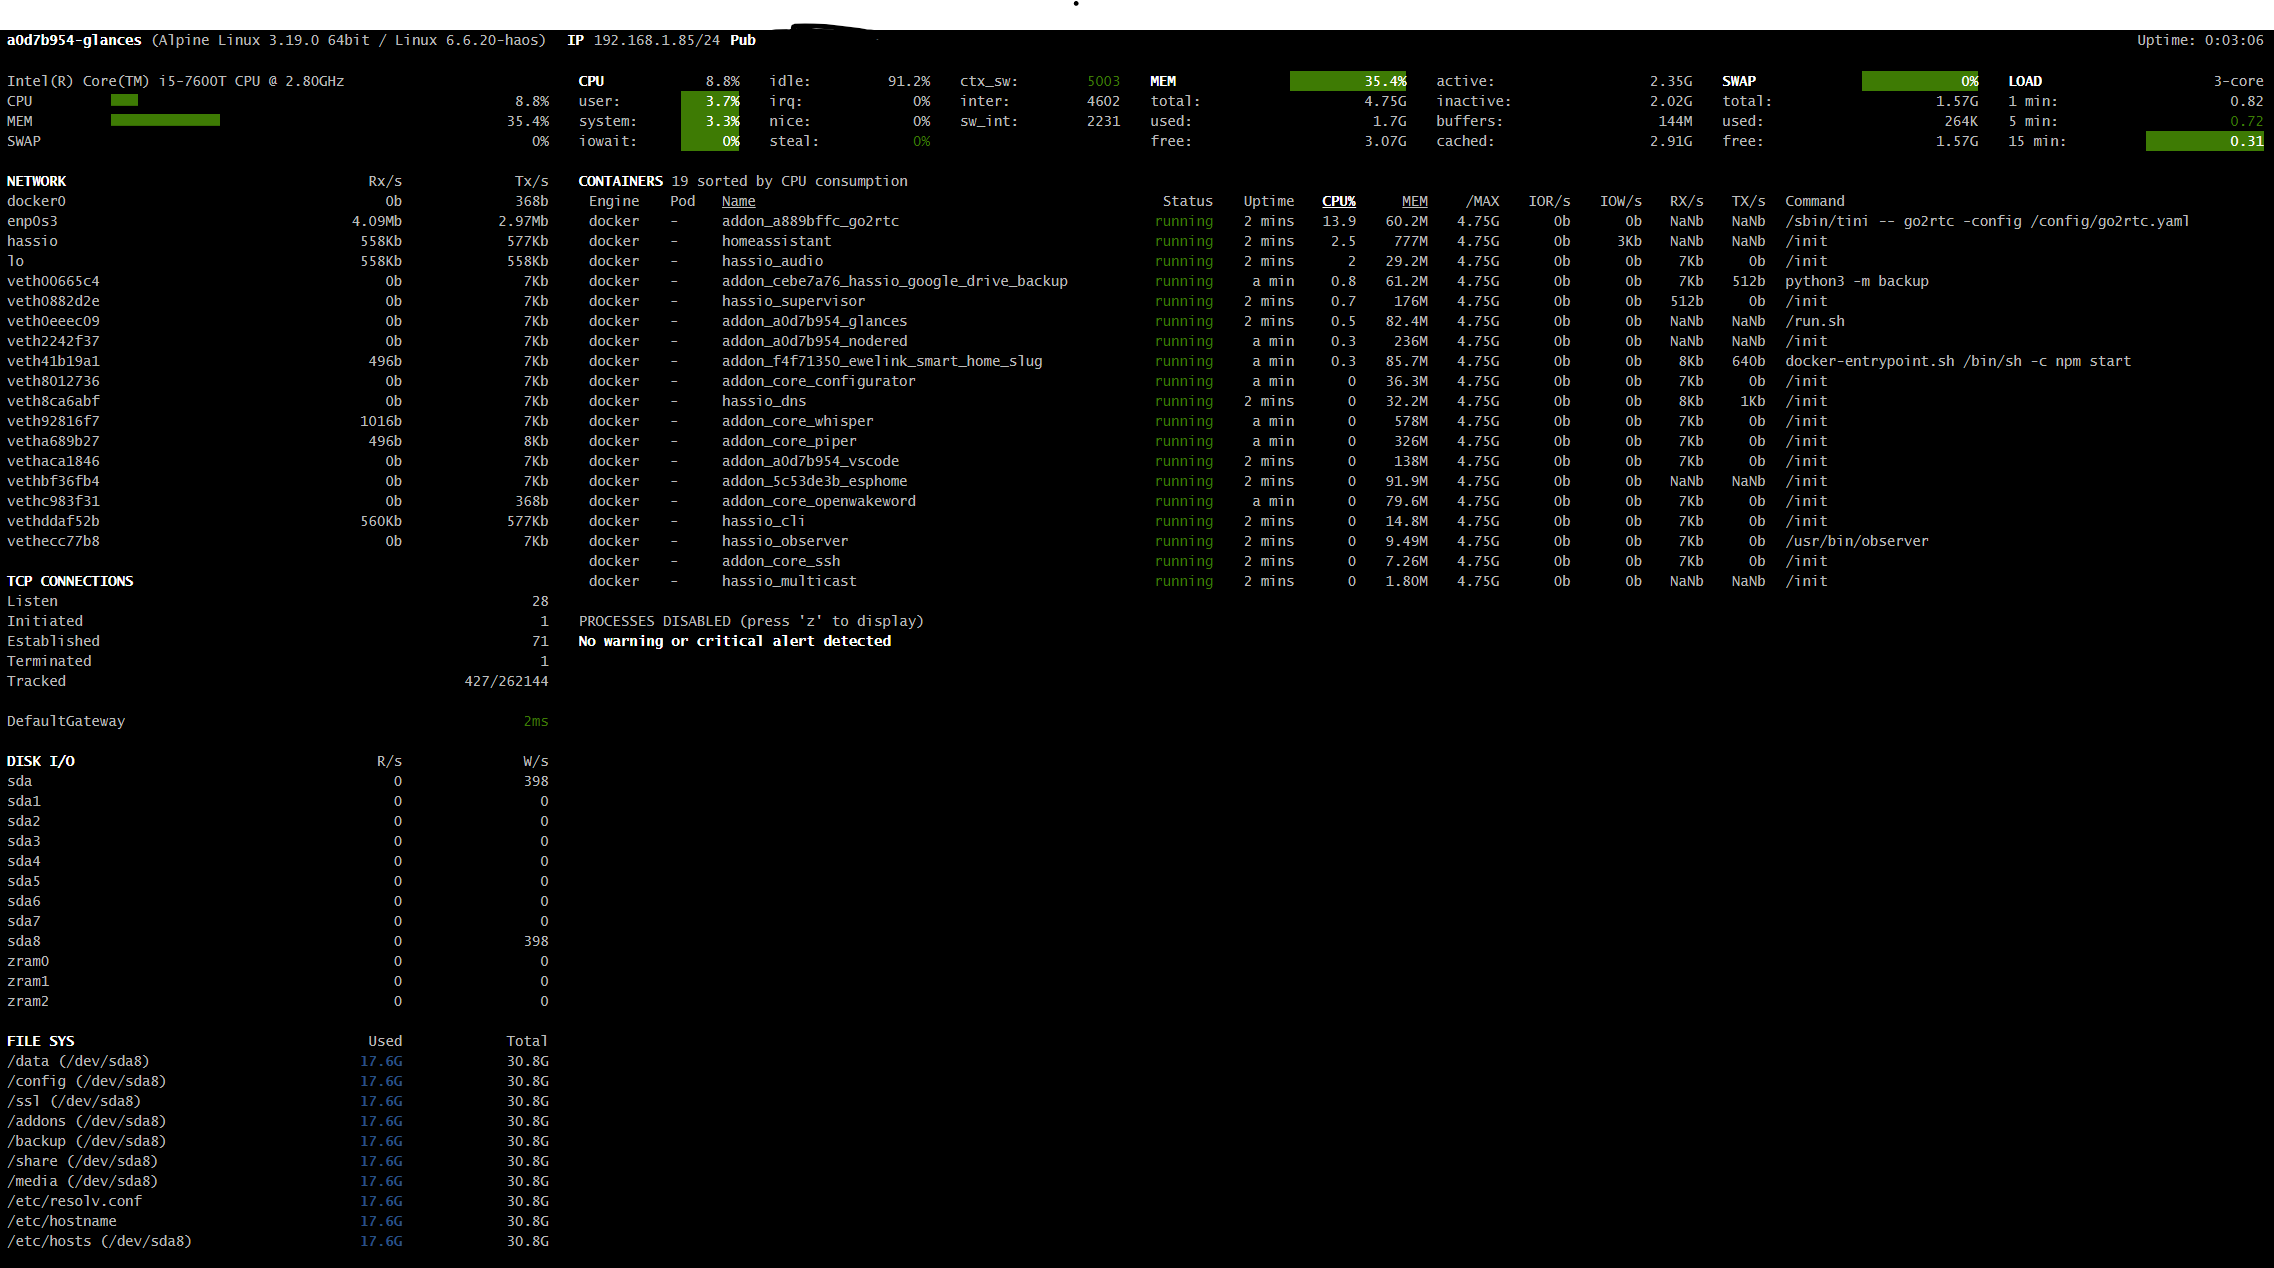Select addon_f4f71350_ewelink_smart_home_slug container name
The image size is (2274, 1268).
click(882, 361)
